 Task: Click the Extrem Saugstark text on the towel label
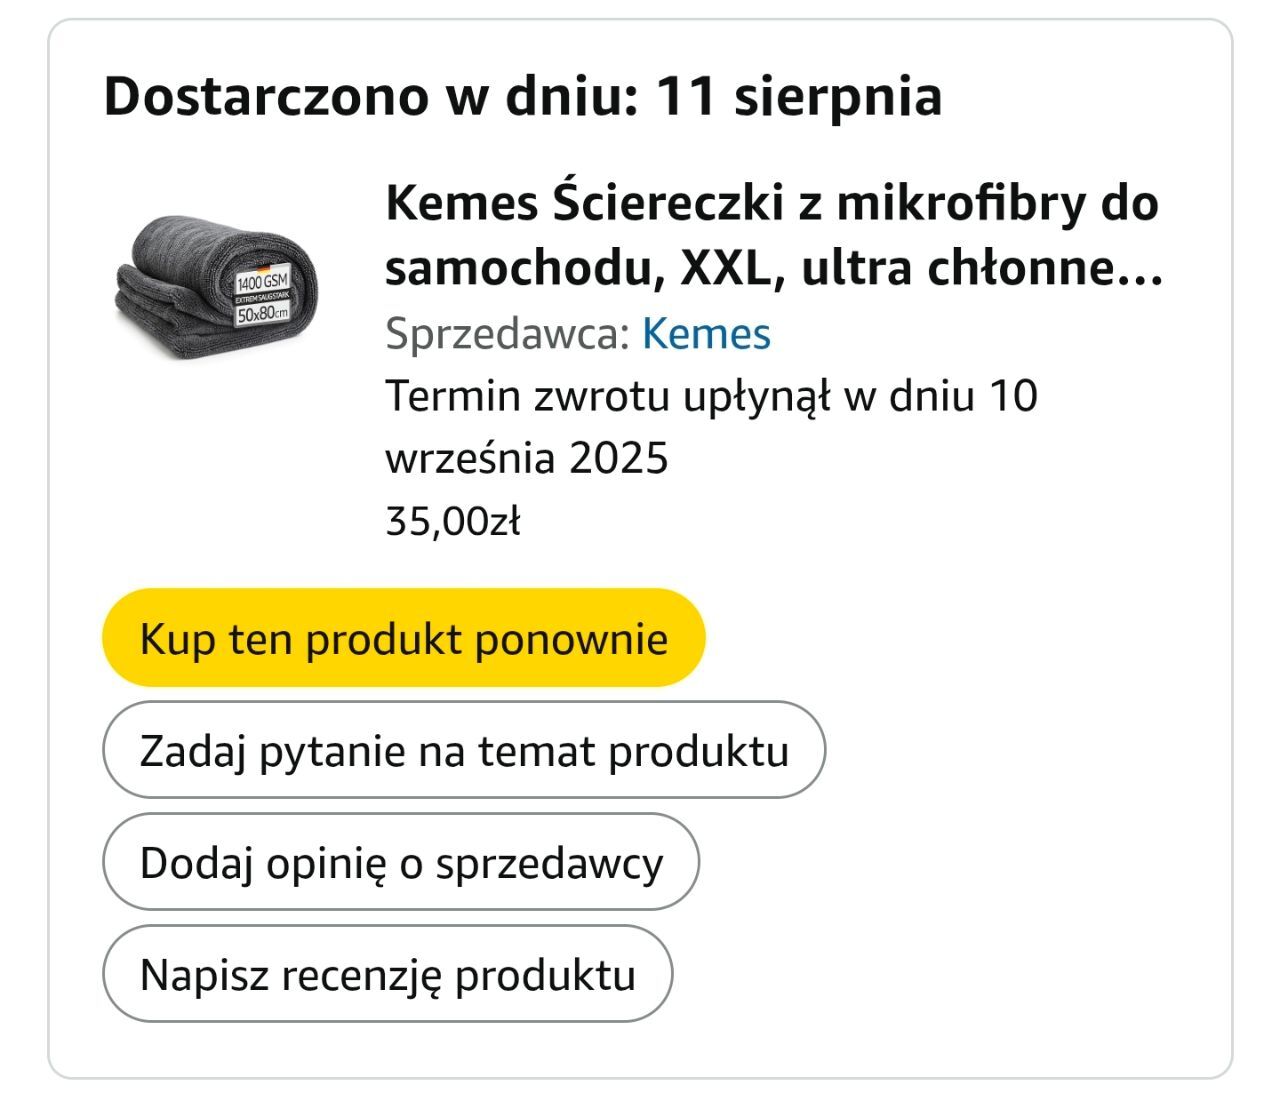[x=261, y=298]
